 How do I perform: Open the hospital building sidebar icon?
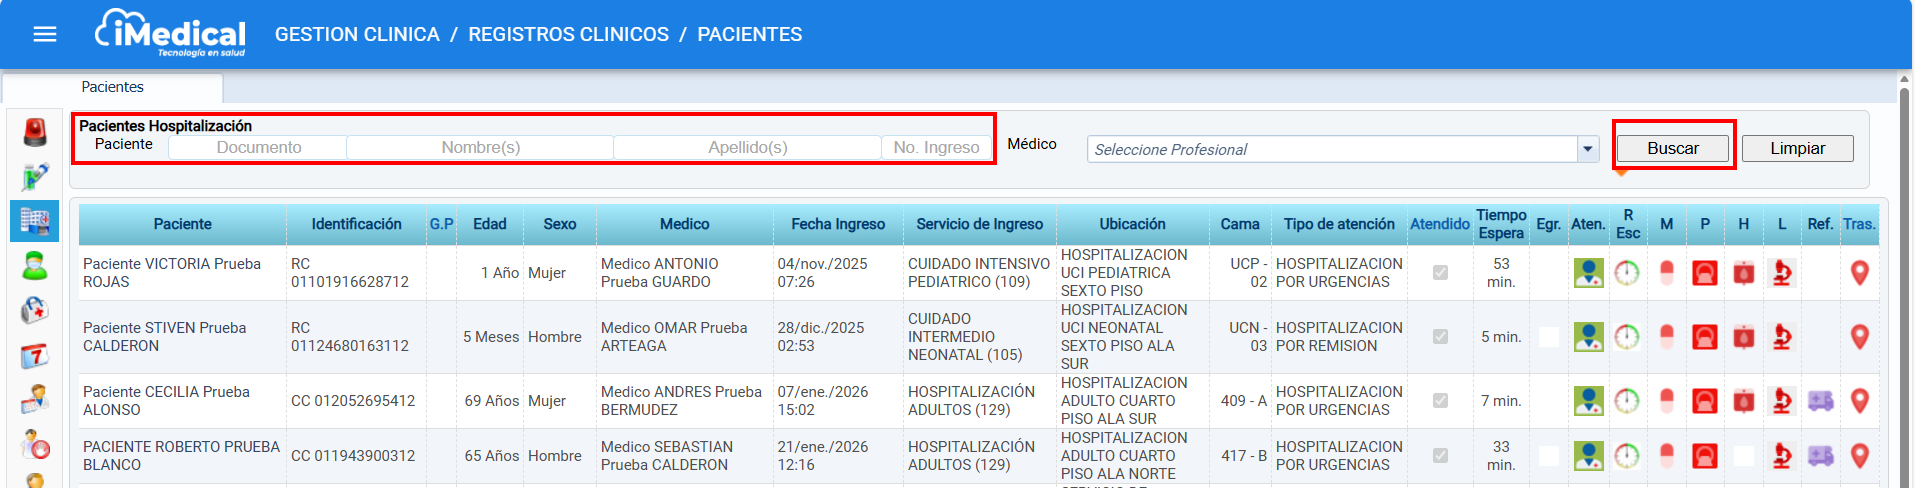34,220
